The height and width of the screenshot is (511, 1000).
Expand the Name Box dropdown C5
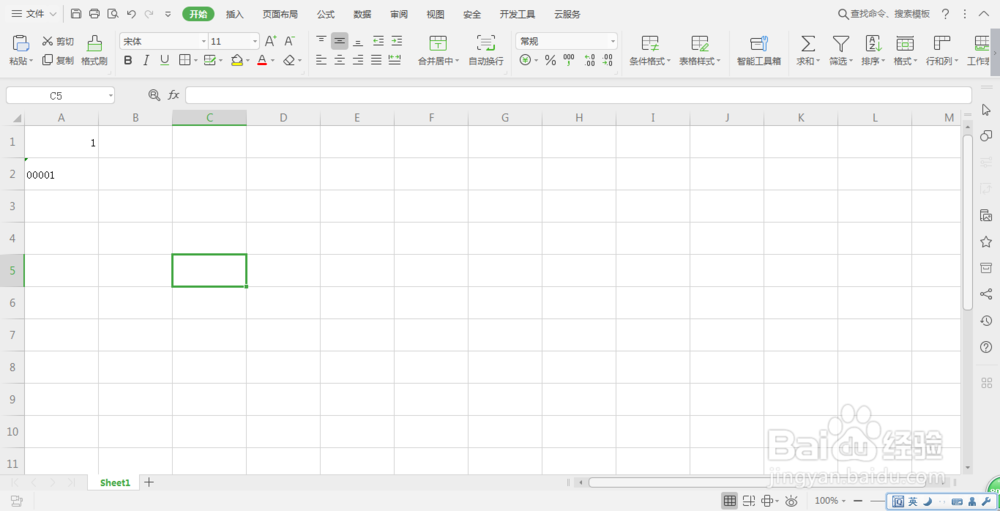(x=111, y=96)
